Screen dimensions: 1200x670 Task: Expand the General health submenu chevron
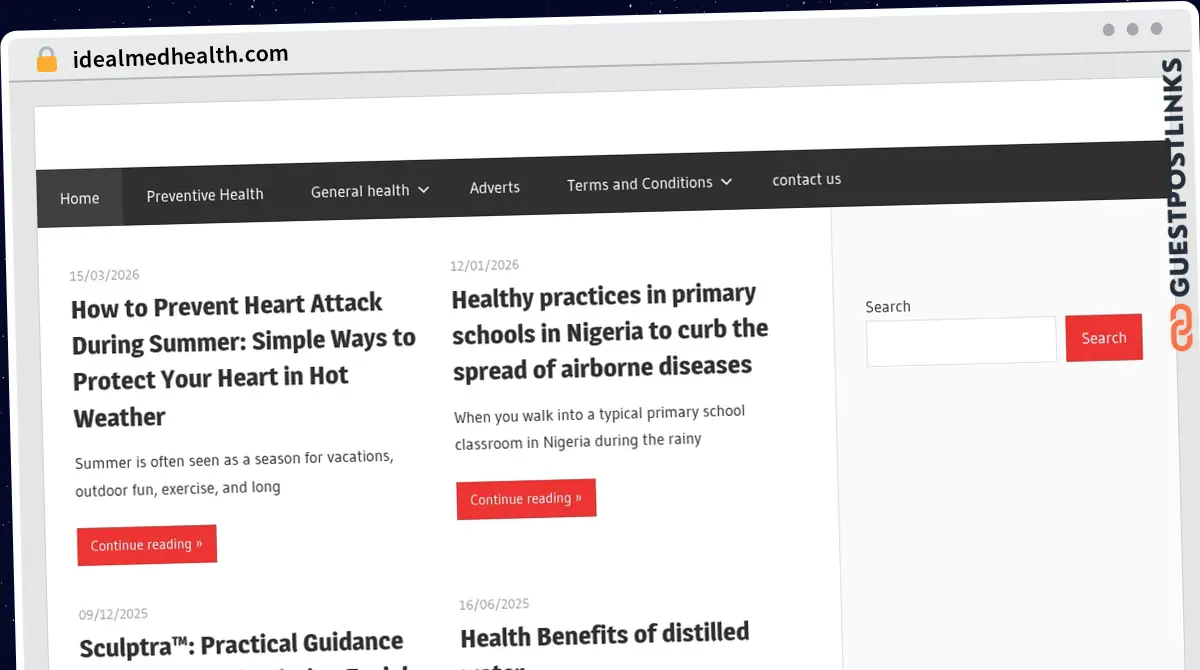[423, 189]
